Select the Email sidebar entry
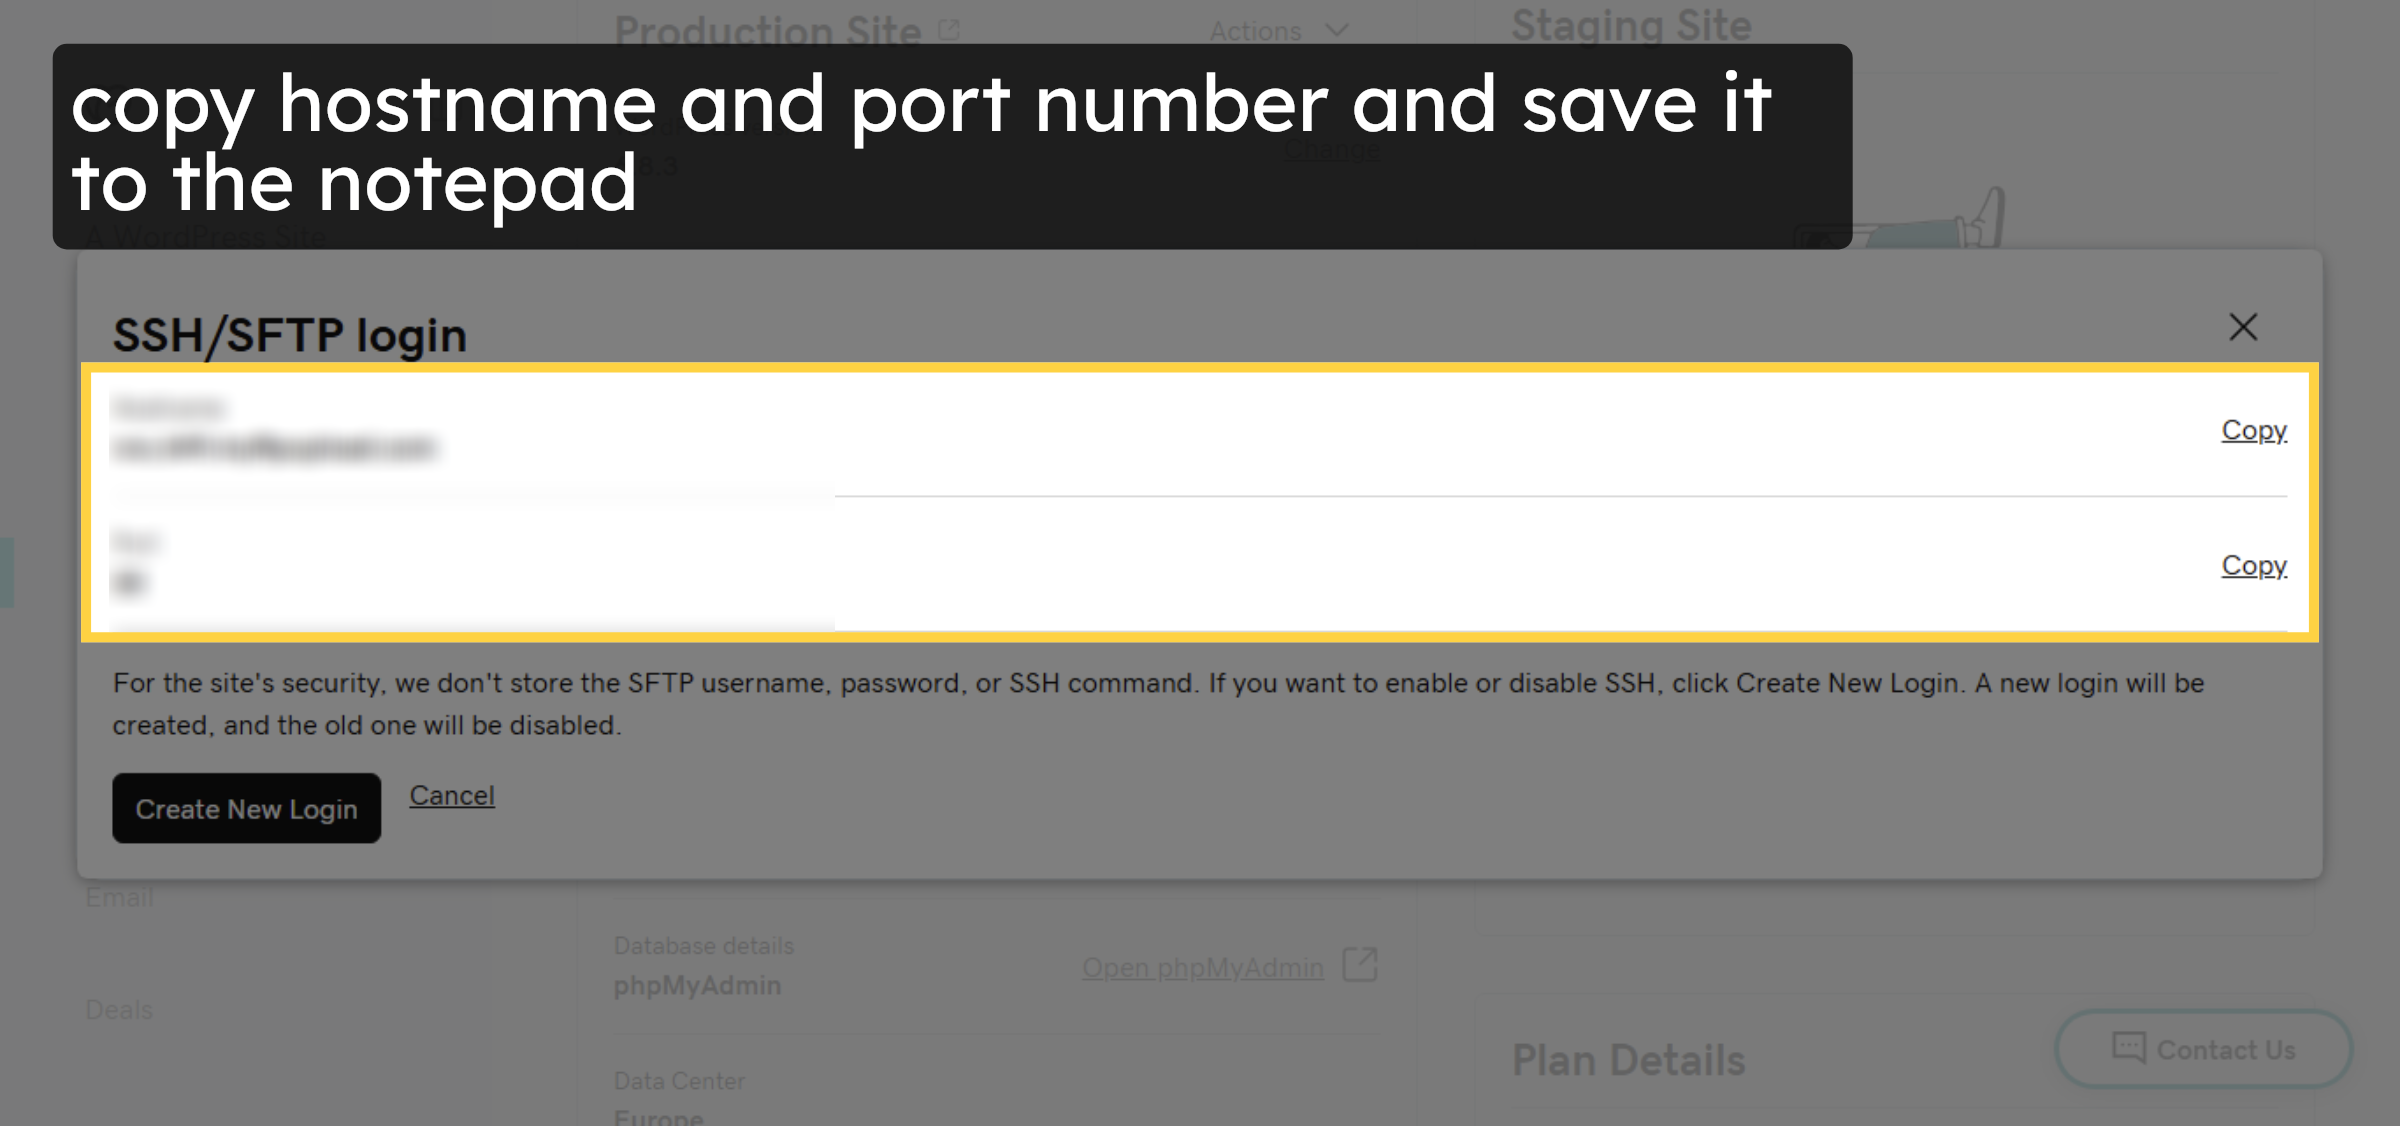The width and height of the screenshot is (2400, 1126). click(118, 896)
